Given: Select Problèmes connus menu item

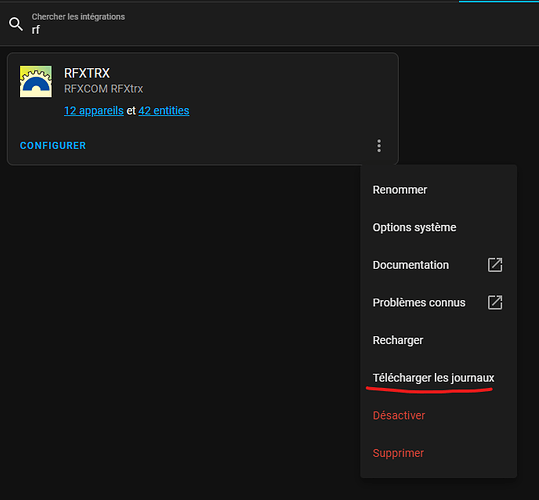Looking at the screenshot, I should [438, 302].
